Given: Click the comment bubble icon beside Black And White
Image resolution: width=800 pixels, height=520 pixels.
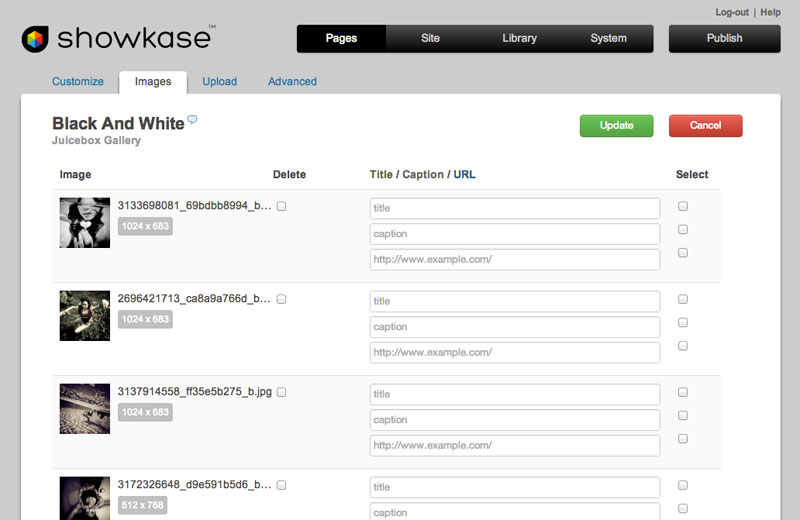Looking at the screenshot, I should coord(192,119).
